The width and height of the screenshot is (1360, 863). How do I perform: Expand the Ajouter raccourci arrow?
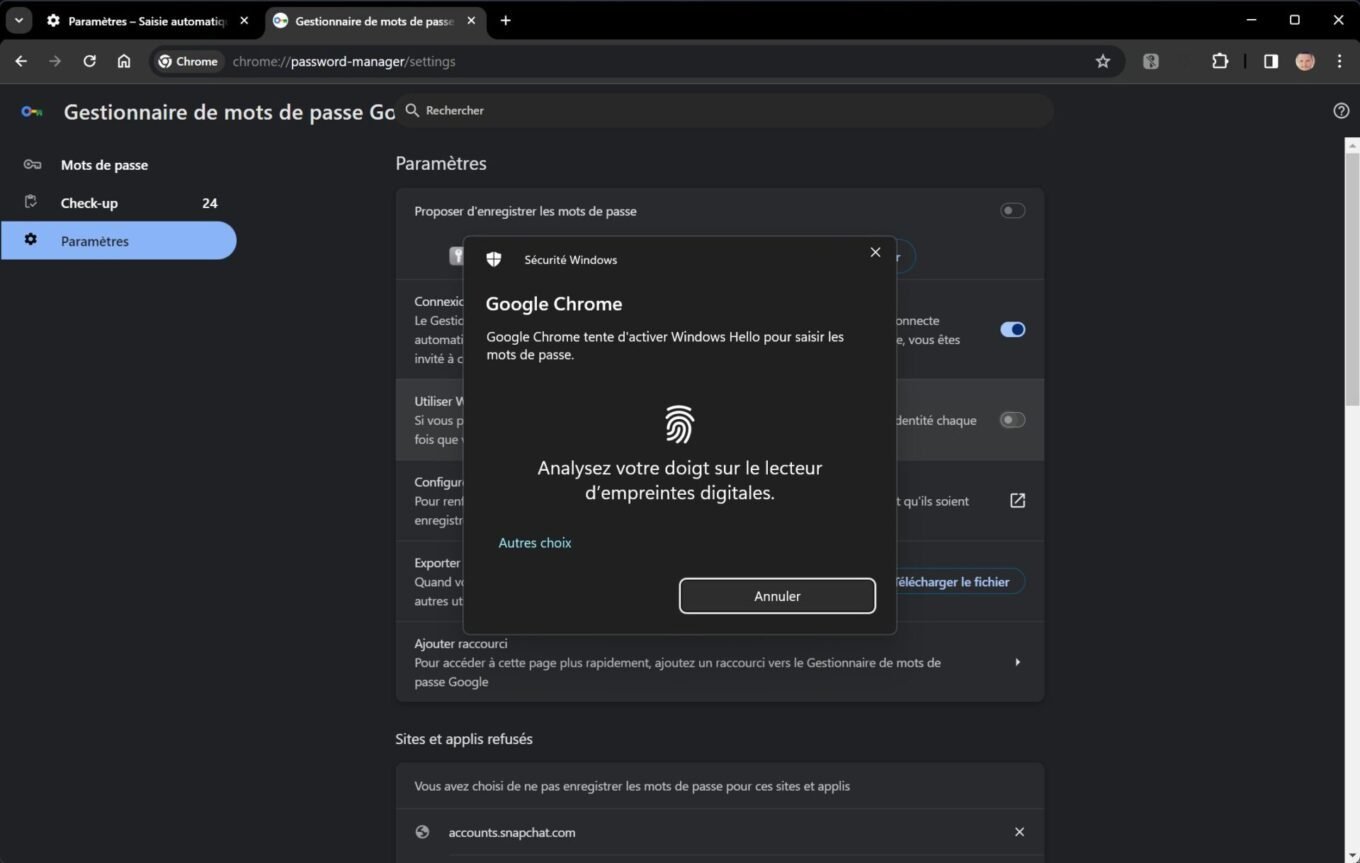point(1018,662)
